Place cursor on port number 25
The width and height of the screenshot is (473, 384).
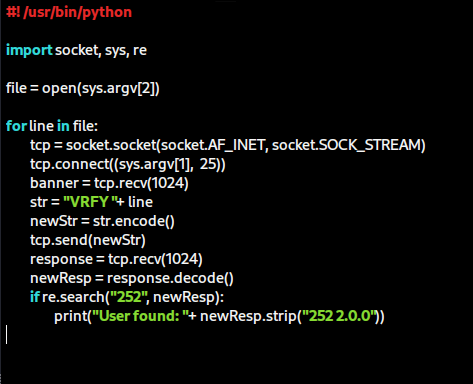coord(208,164)
